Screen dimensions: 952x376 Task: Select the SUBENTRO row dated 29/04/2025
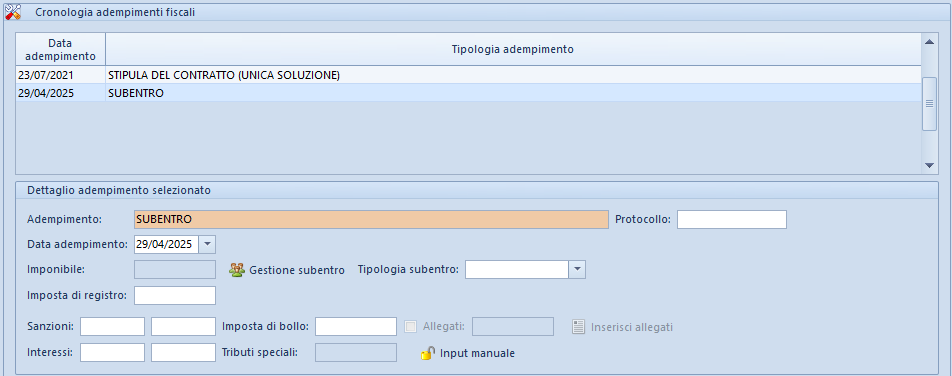tap(468, 94)
